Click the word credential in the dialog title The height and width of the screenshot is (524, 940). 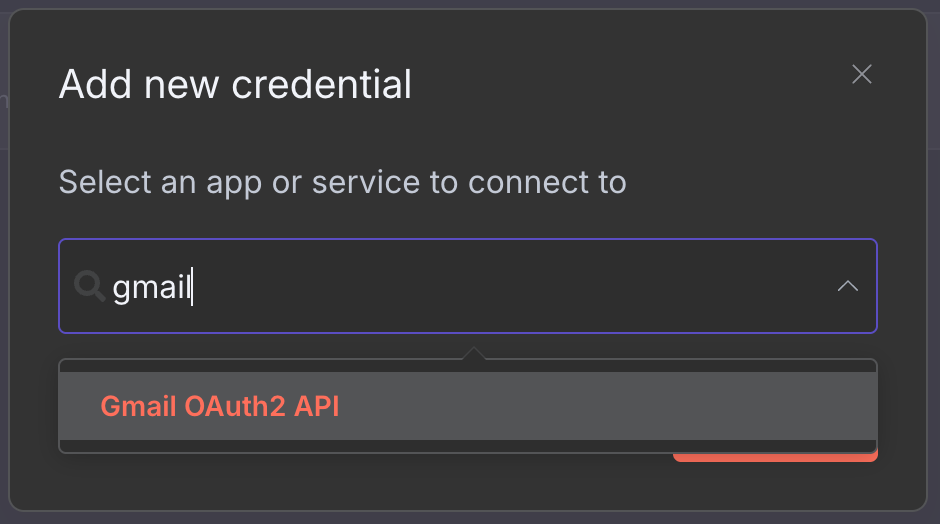321,84
